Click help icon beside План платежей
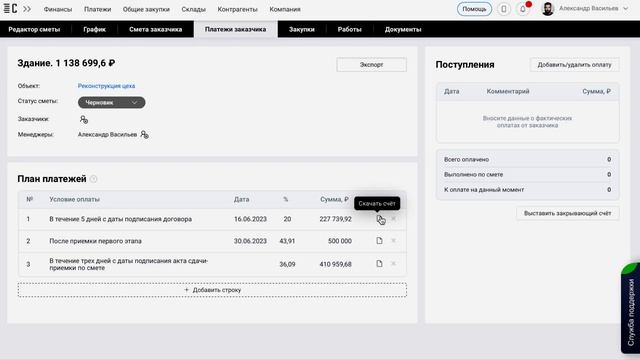640x360 pixels. (93, 179)
